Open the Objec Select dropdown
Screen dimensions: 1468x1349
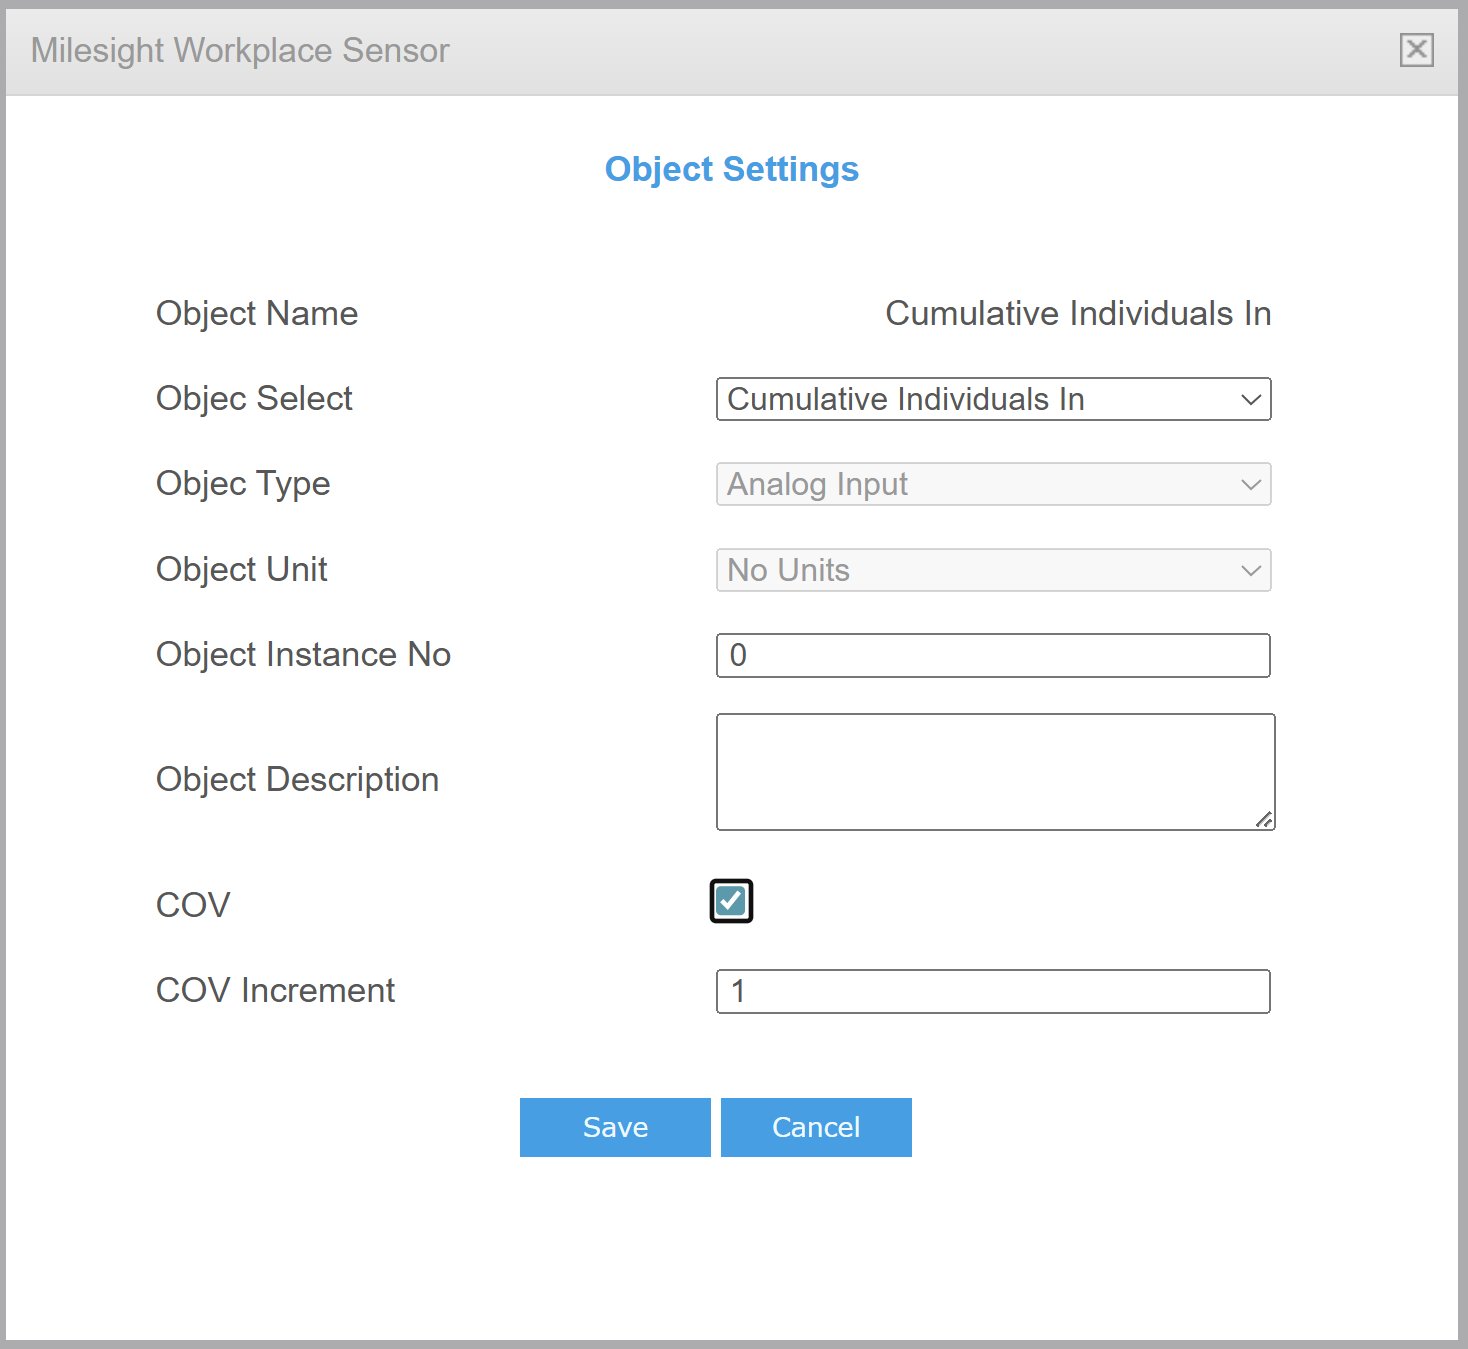coord(993,399)
